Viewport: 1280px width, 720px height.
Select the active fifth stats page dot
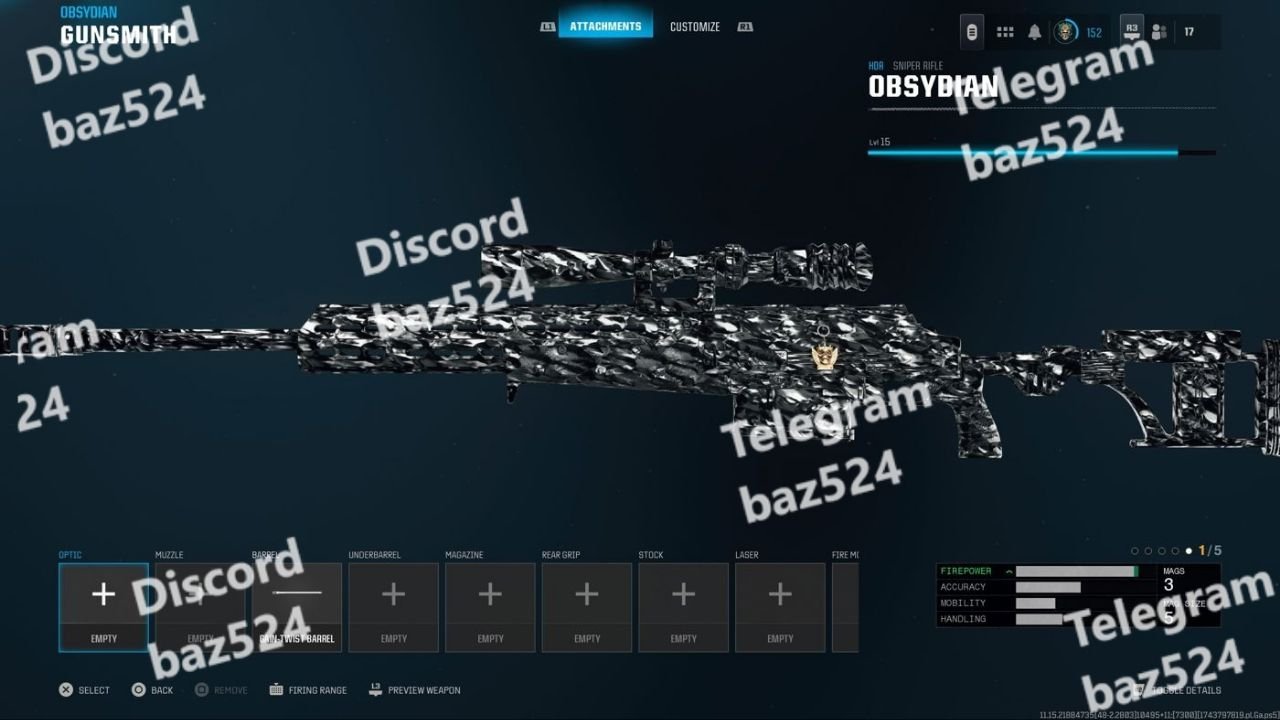click(x=1188, y=551)
